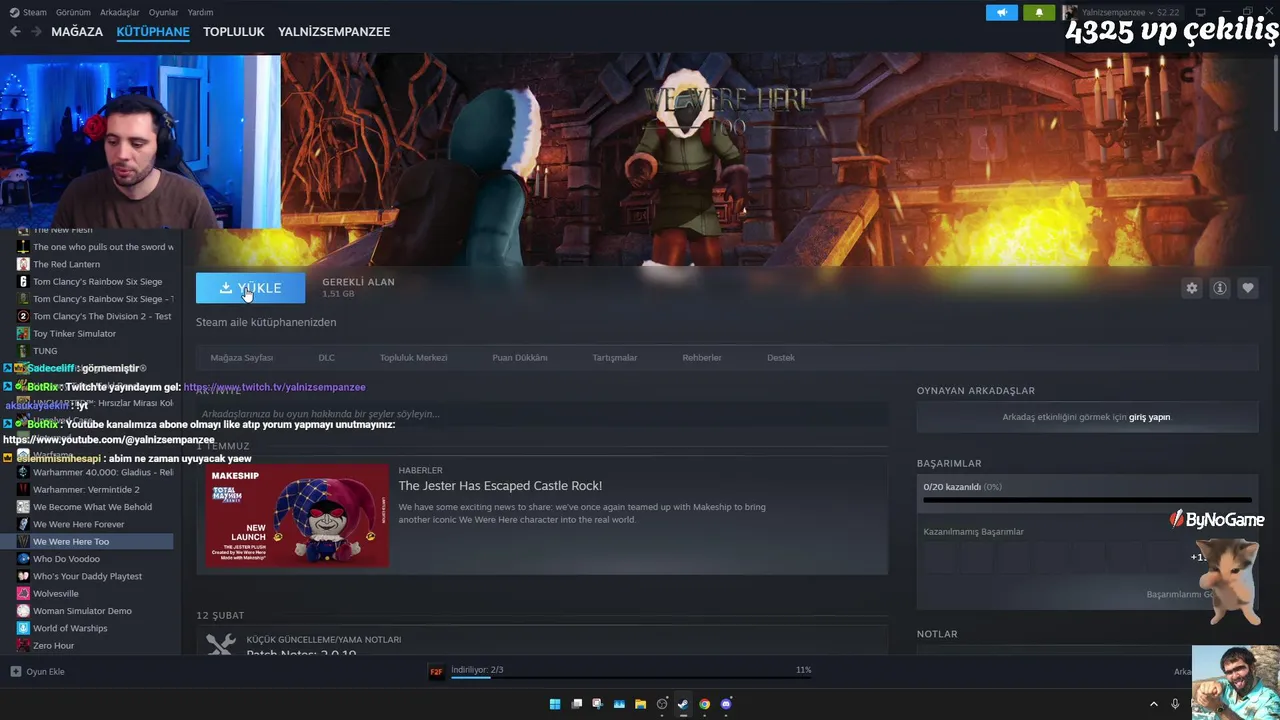Open Discord from the taskbar
This screenshot has width=1280, height=720.
pyautogui.click(x=726, y=704)
